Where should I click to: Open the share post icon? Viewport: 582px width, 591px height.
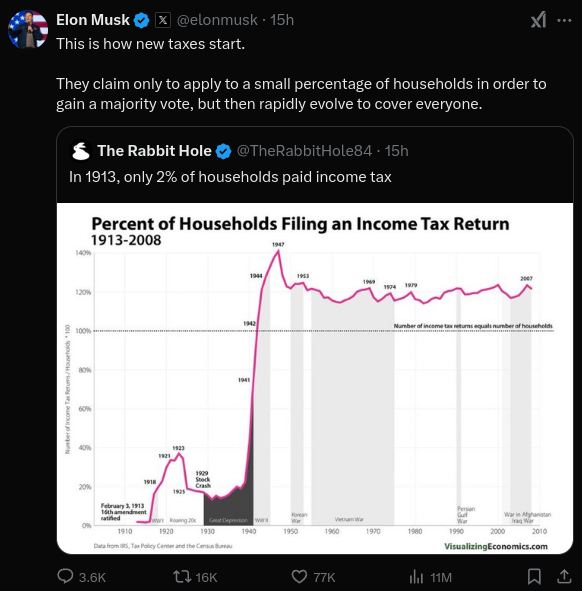pos(564,576)
